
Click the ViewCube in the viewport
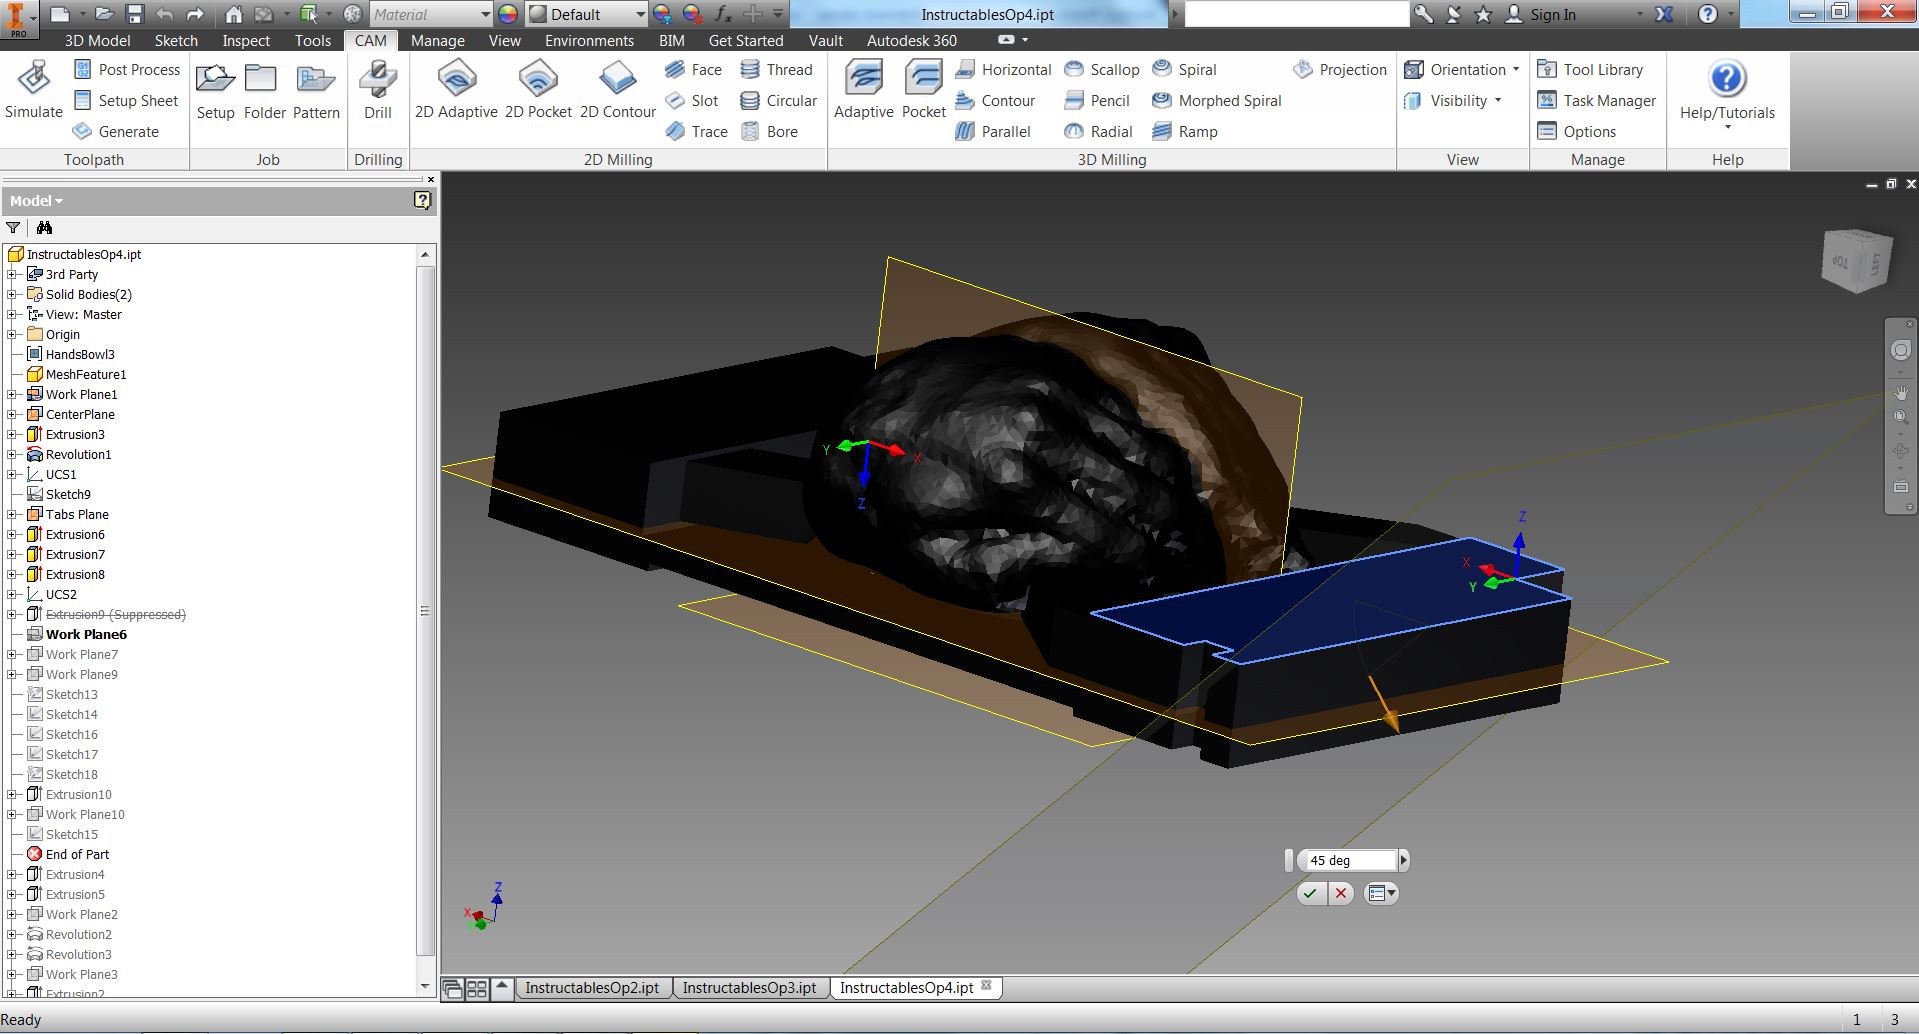pos(1858,261)
